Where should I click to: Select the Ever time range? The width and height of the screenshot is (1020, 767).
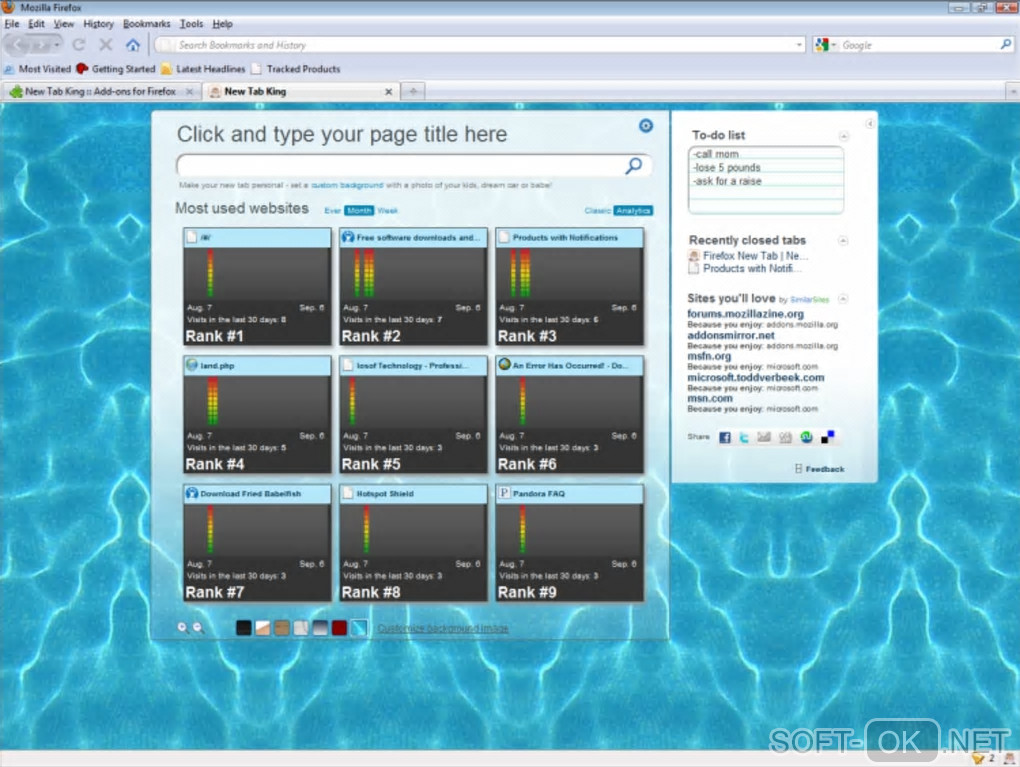(x=332, y=211)
